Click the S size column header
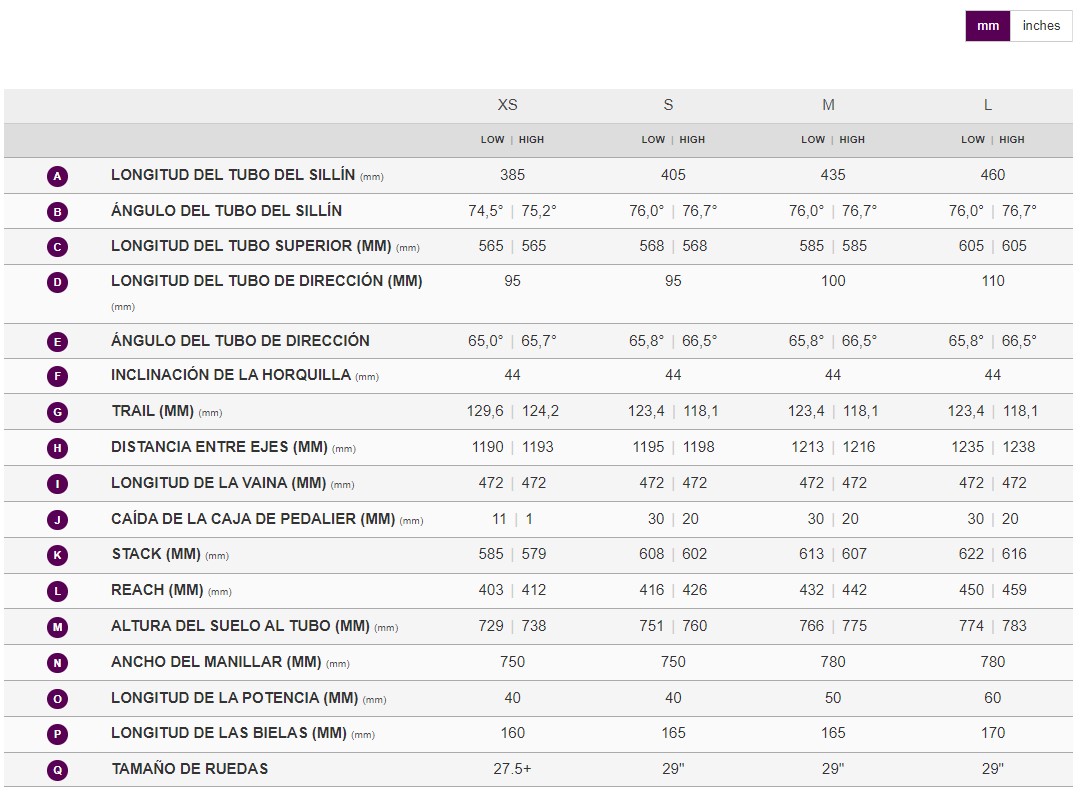 (x=668, y=105)
